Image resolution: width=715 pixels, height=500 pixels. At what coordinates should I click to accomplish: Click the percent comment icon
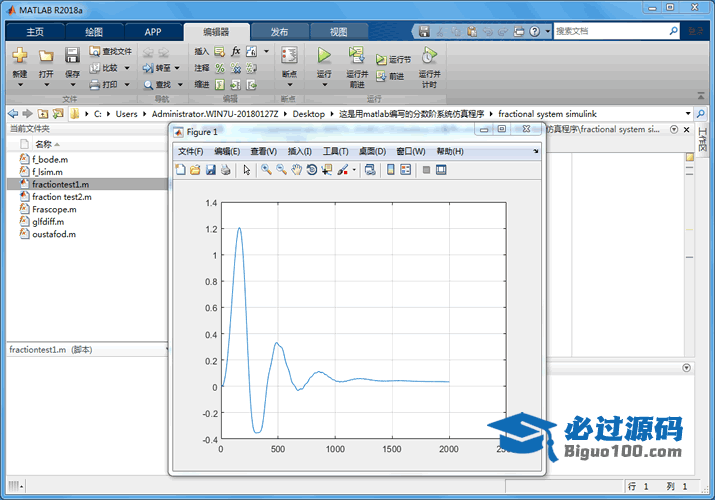point(220,68)
